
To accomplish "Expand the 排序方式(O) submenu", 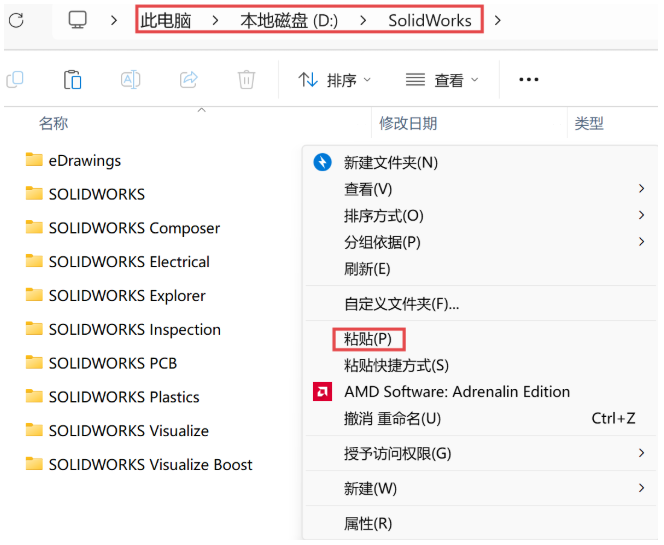I will 384,215.
